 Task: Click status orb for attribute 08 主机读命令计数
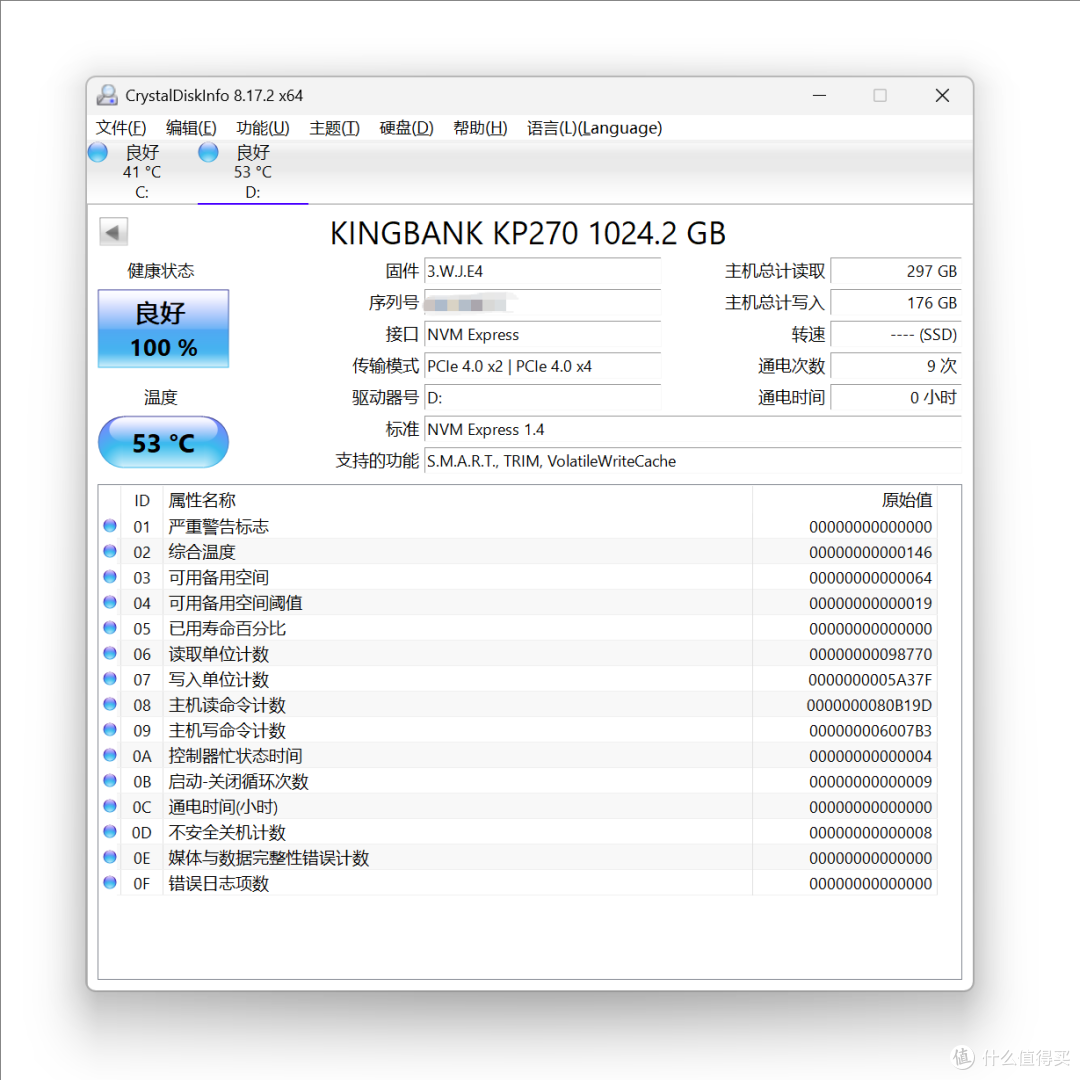point(110,705)
